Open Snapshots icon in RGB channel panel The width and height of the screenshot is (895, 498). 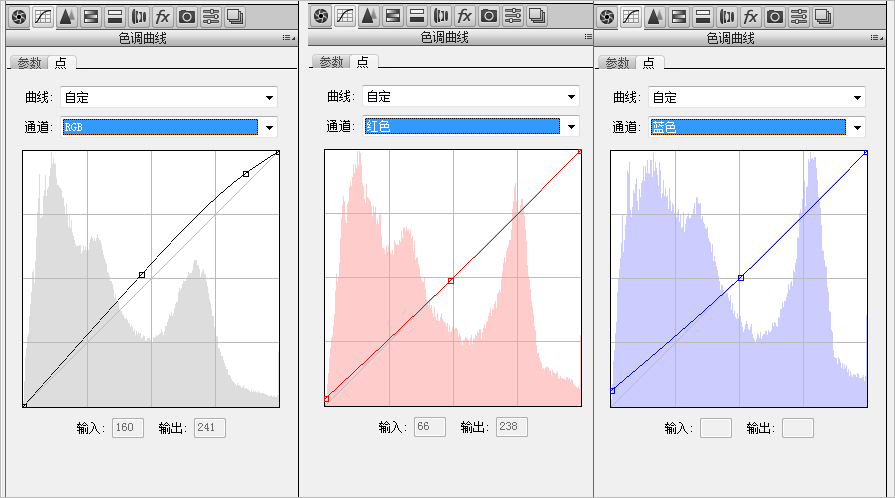coord(235,17)
